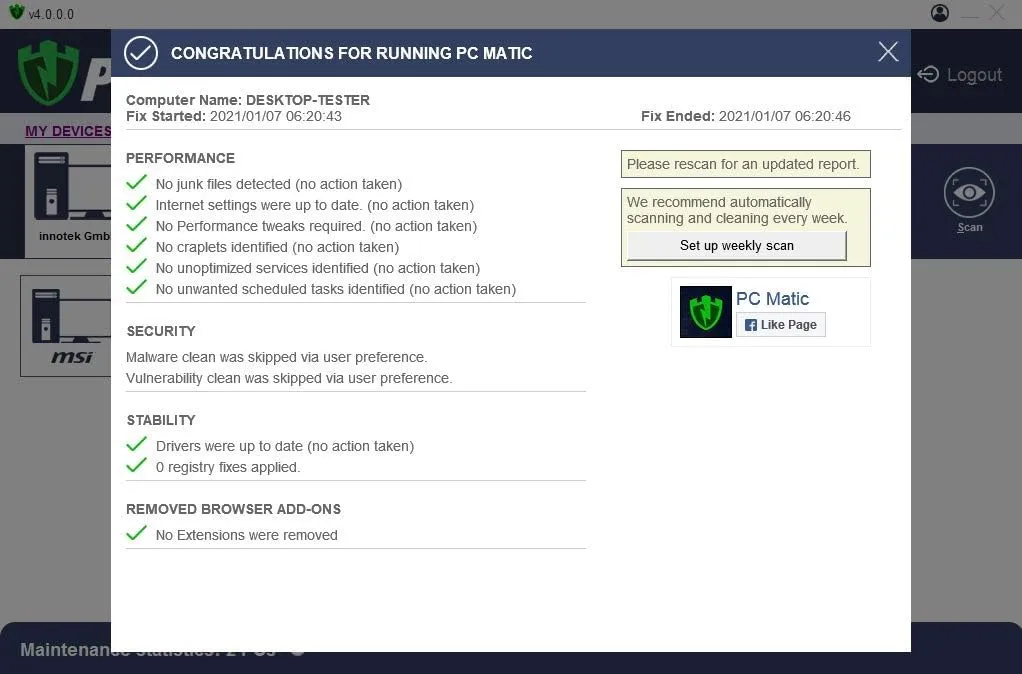This screenshot has height=674, width=1022.
Task: Click the REMOVED BROWSER ADD-ONS heading
Action: (x=233, y=509)
